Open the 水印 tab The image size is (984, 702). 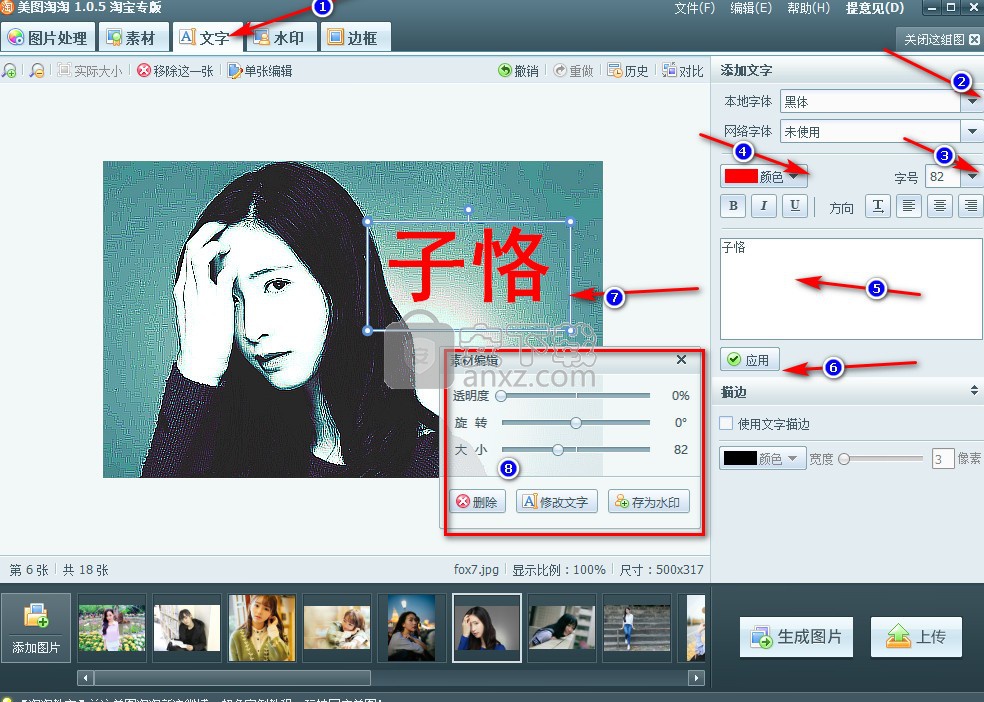(x=281, y=38)
